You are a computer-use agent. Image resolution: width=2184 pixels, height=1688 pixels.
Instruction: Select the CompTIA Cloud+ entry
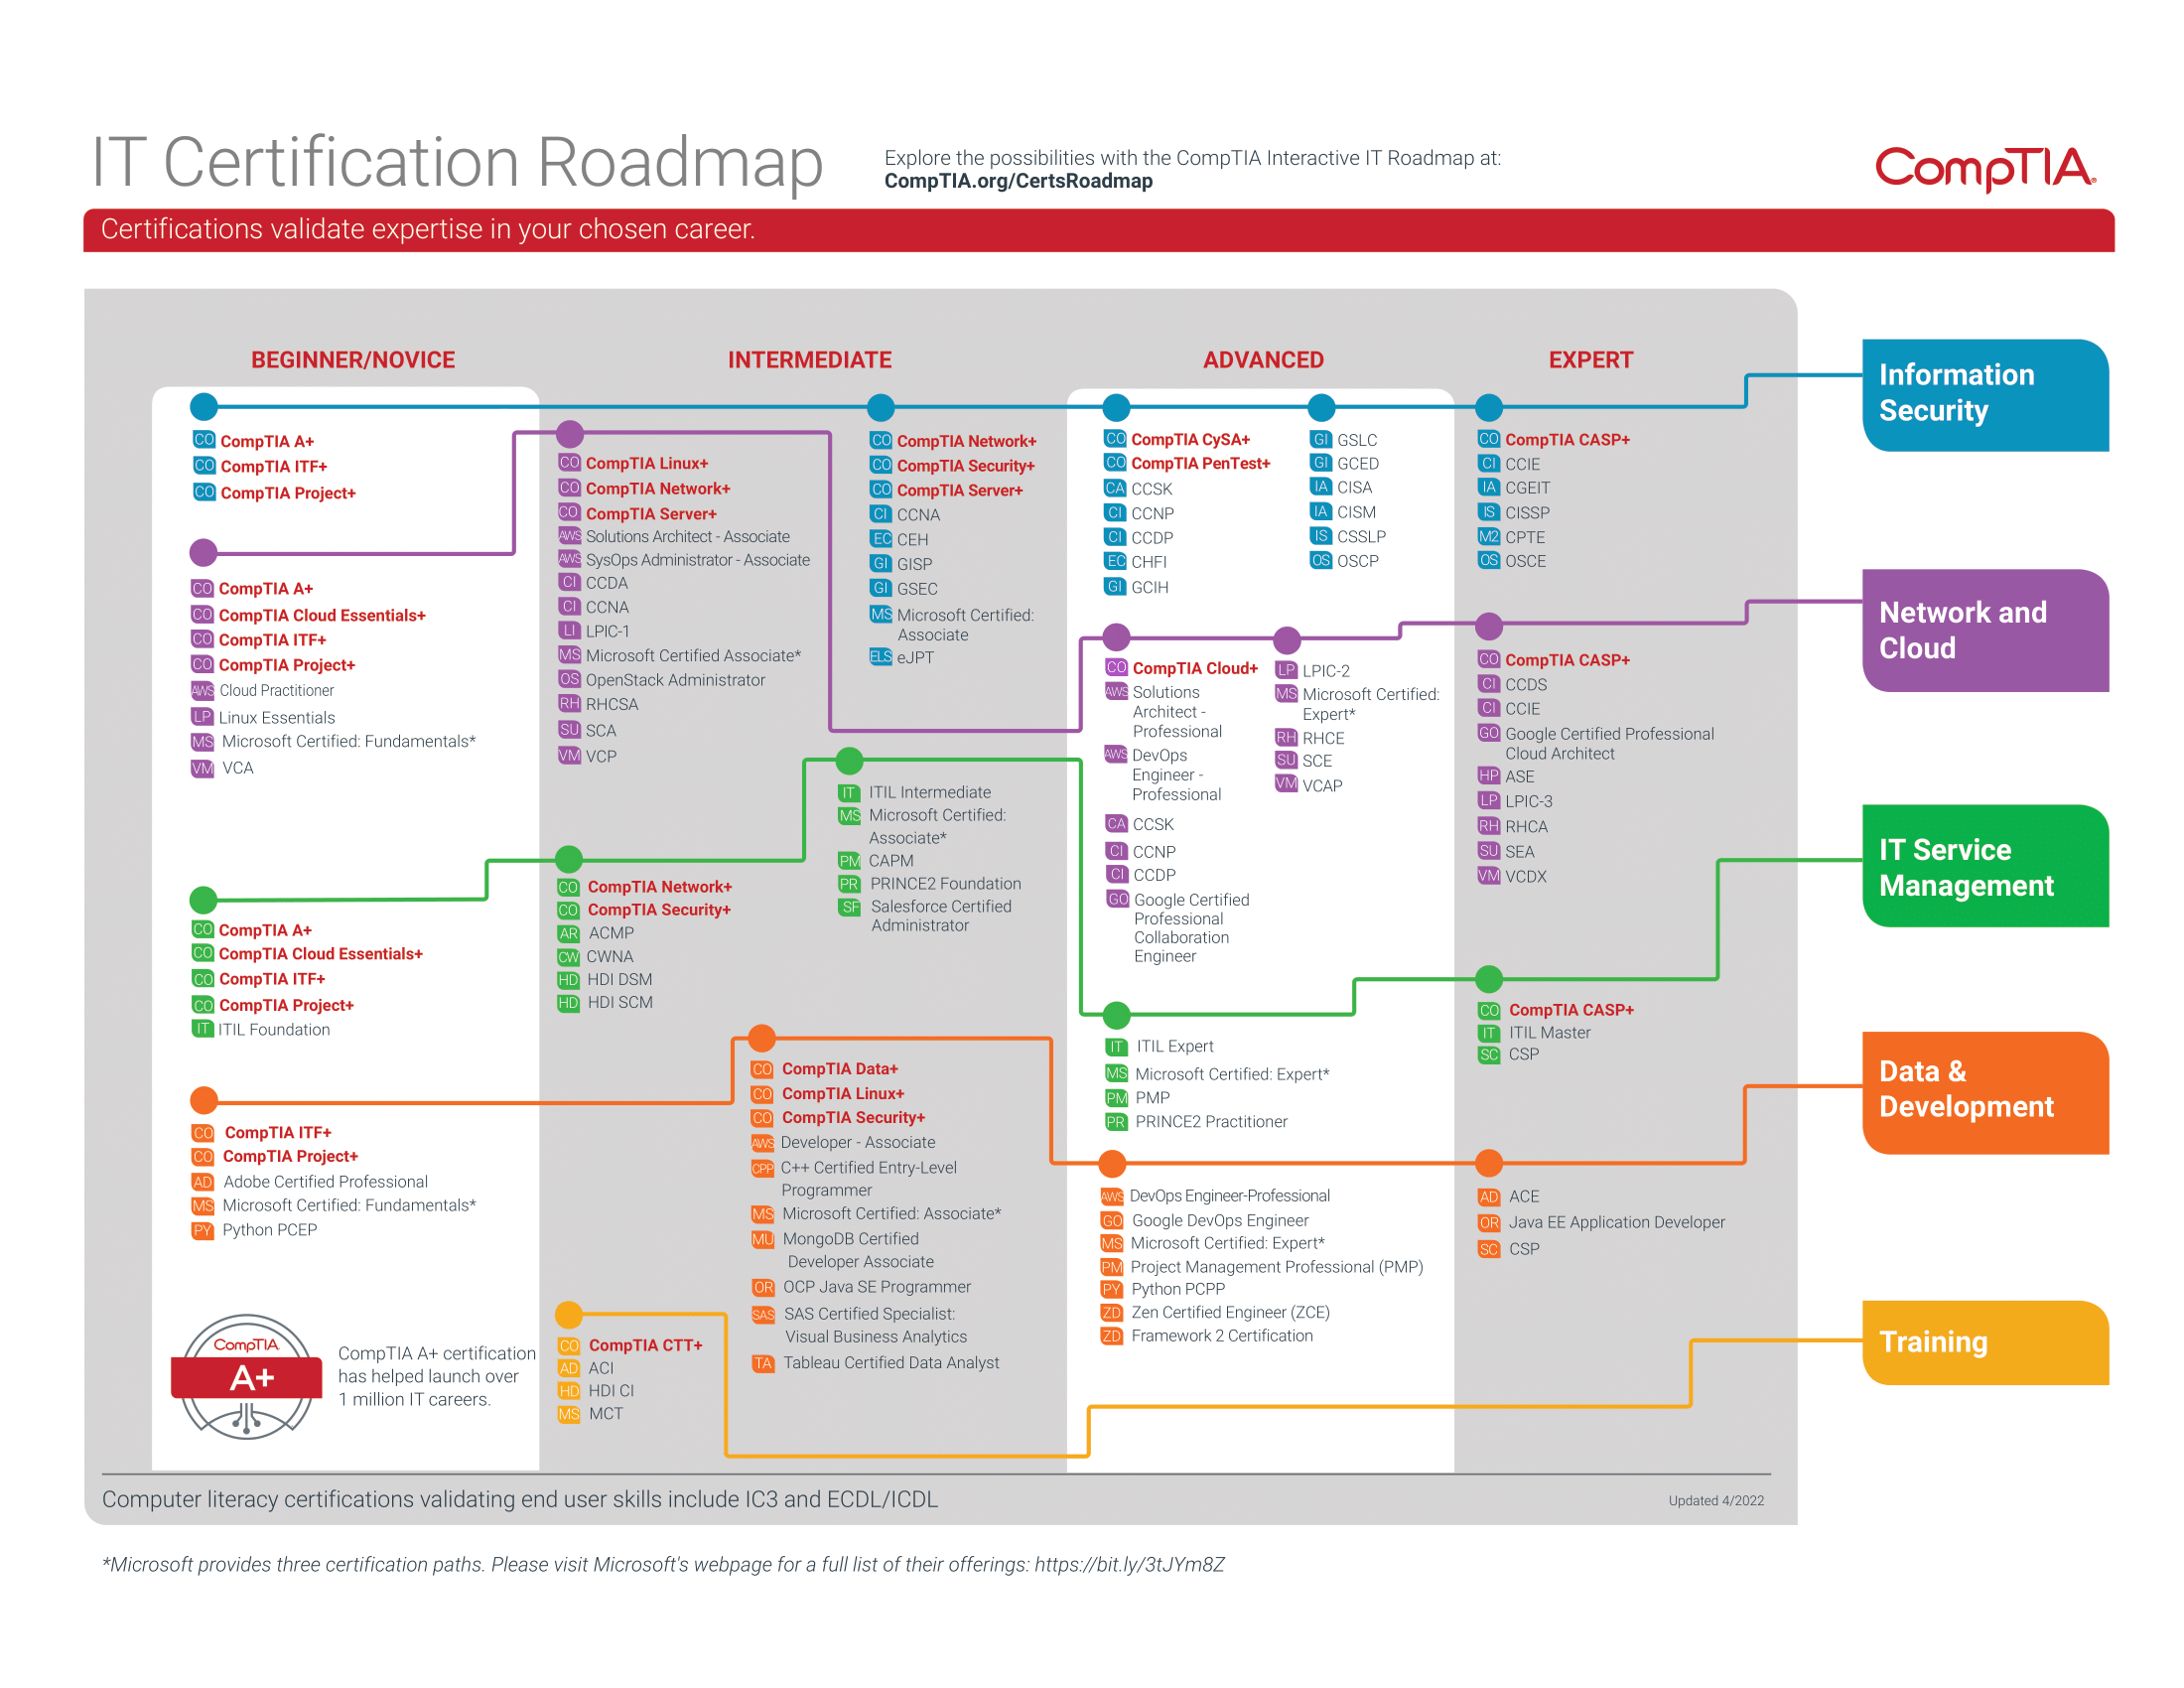(1195, 668)
